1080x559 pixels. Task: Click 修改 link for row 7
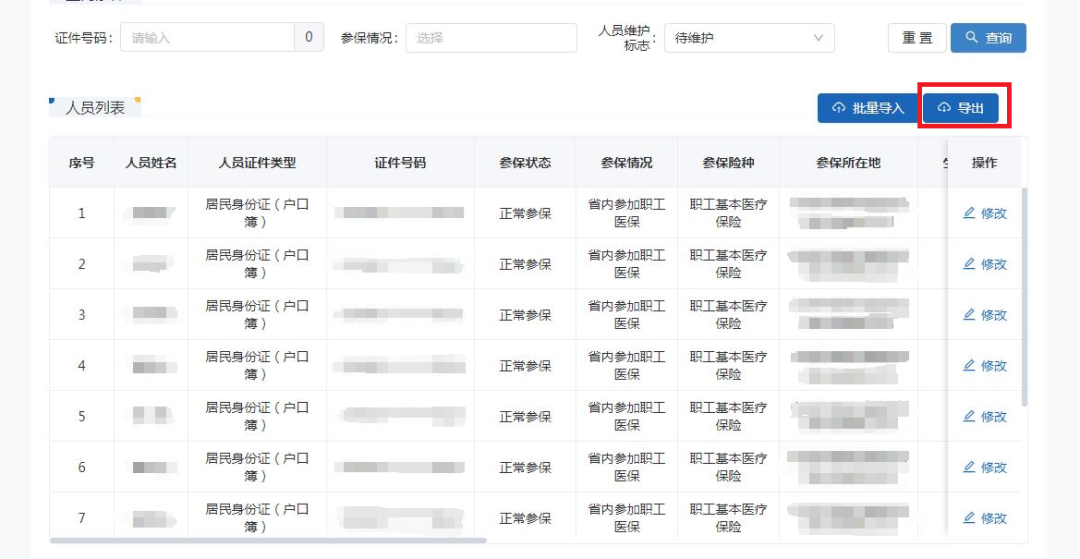[985, 518]
